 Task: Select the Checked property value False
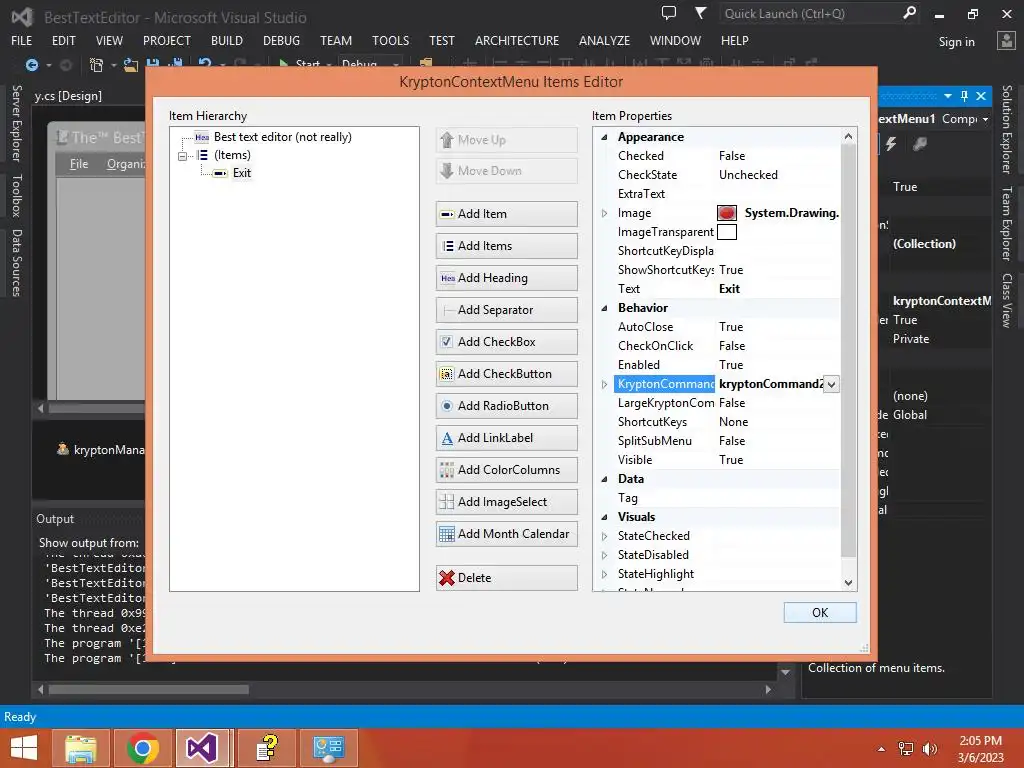731,156
